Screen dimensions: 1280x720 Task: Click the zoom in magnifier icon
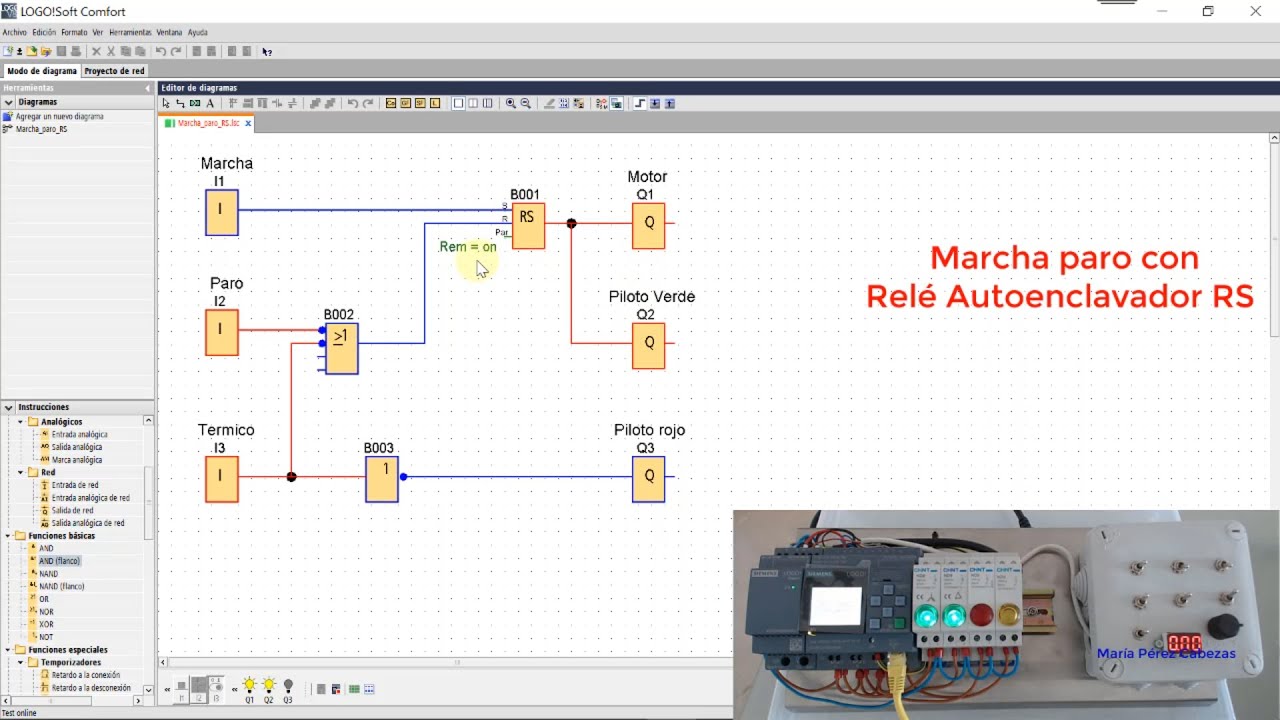tap(511, 103)
